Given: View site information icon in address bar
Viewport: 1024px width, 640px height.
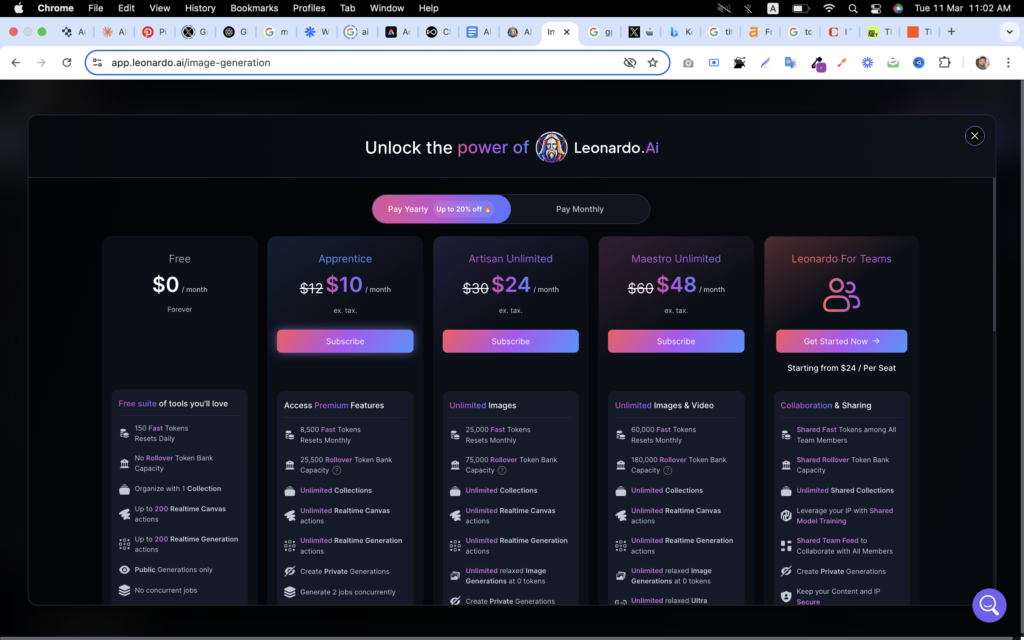Looking at the screenshot, I should click(97, 63).
